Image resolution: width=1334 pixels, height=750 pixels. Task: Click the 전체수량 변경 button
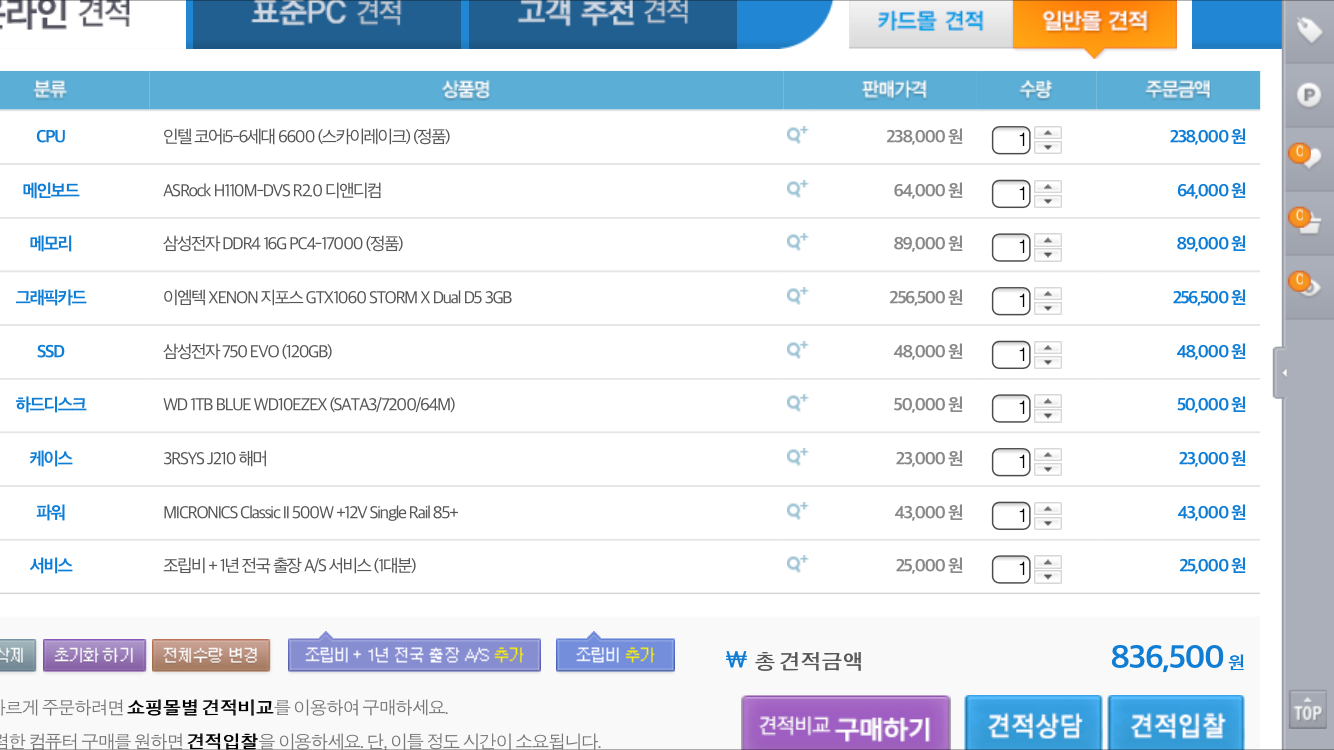tap(211, 655)
